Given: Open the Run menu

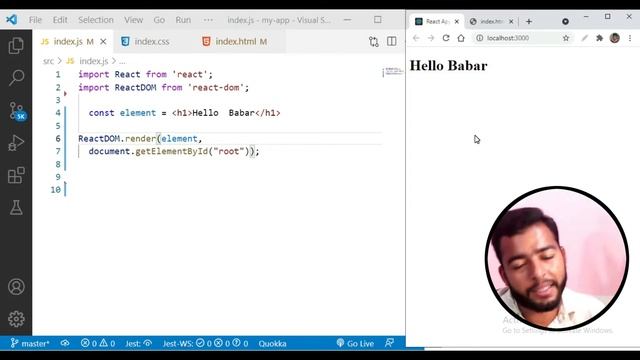Looking at the screenshot, I should click(x=183, y=20).
